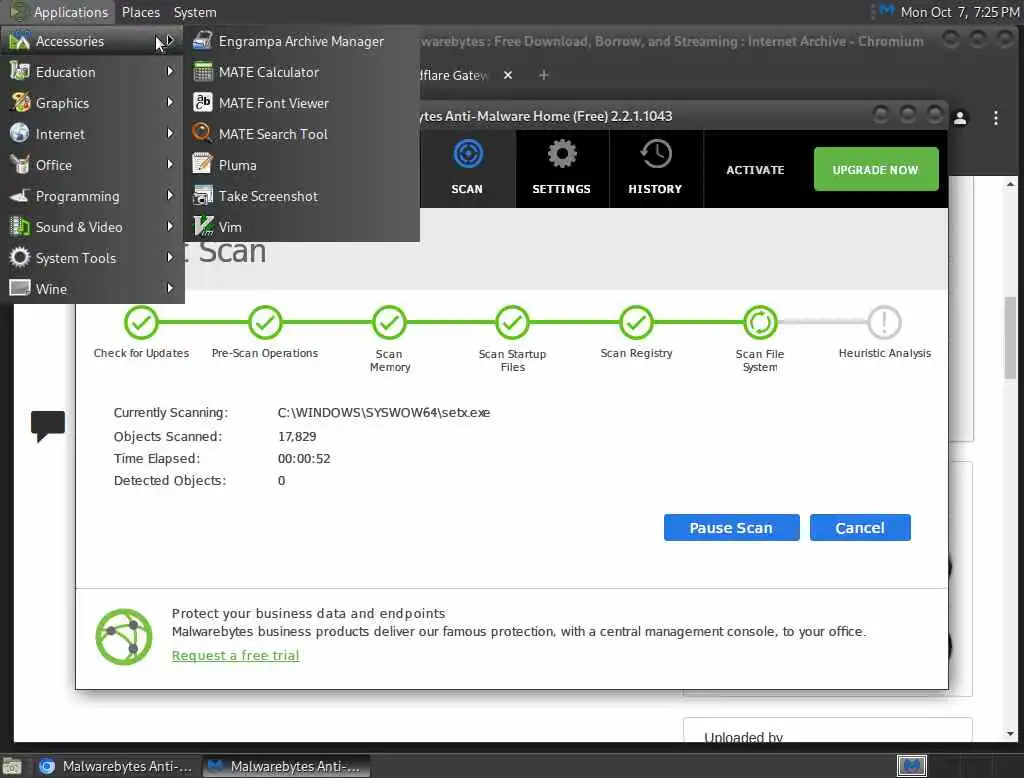Click the Time Elapsed value 00:00:52
This screenshot has width=1024, height=778.
click(304, 459)
